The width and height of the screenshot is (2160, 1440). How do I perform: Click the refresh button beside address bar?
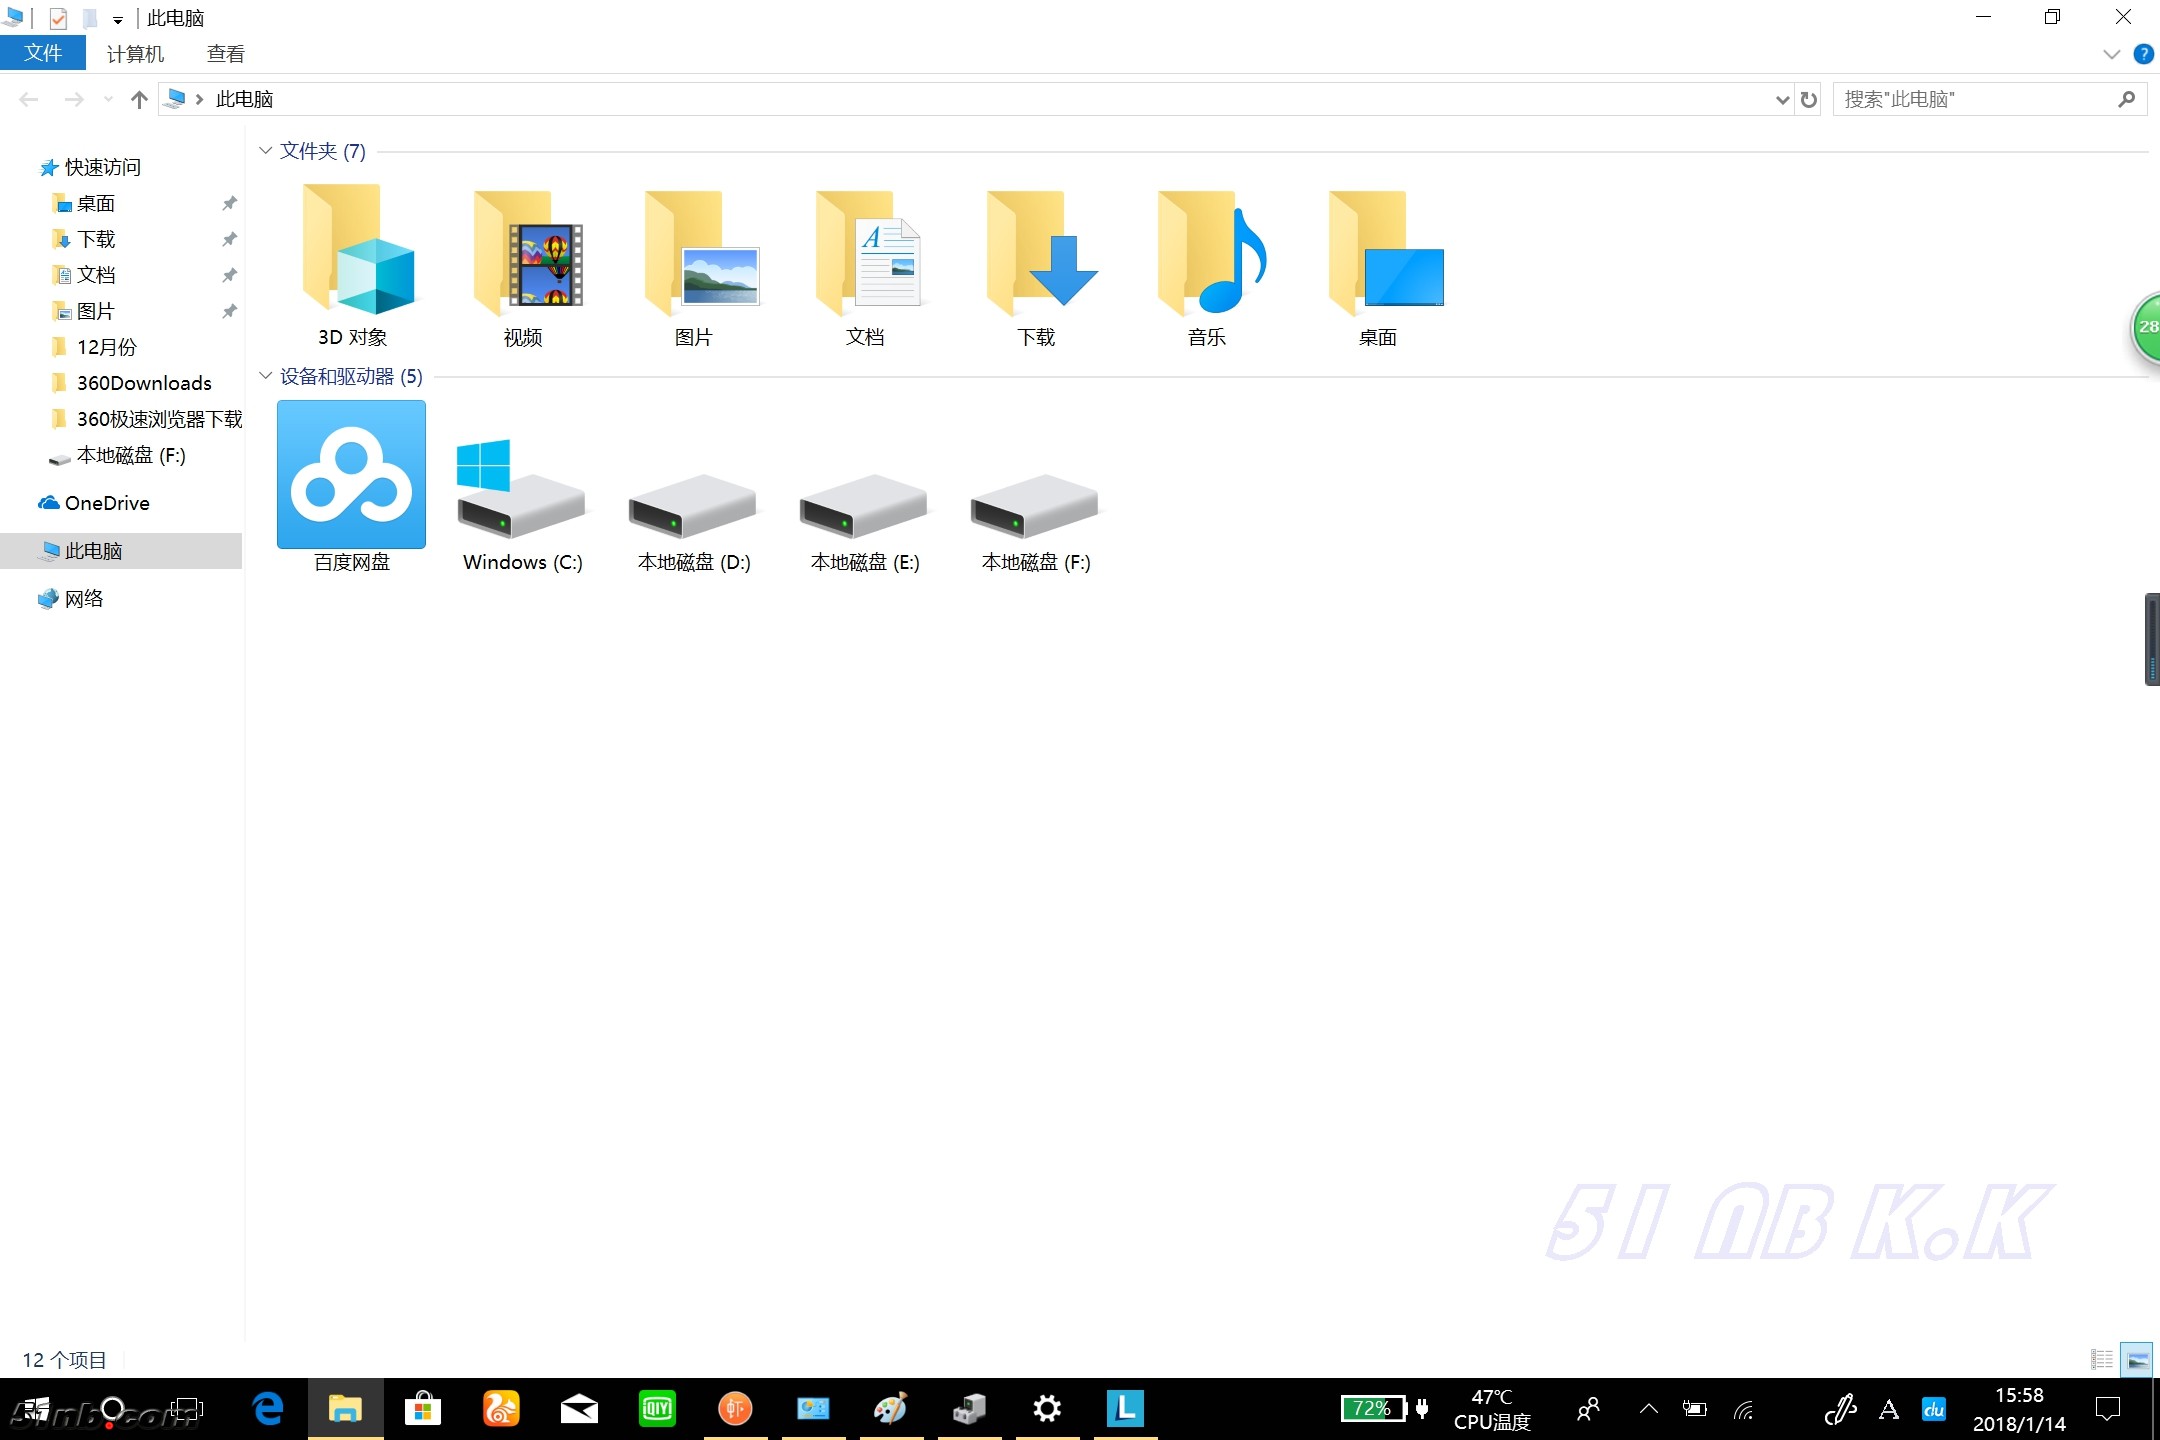[1808, 99]
